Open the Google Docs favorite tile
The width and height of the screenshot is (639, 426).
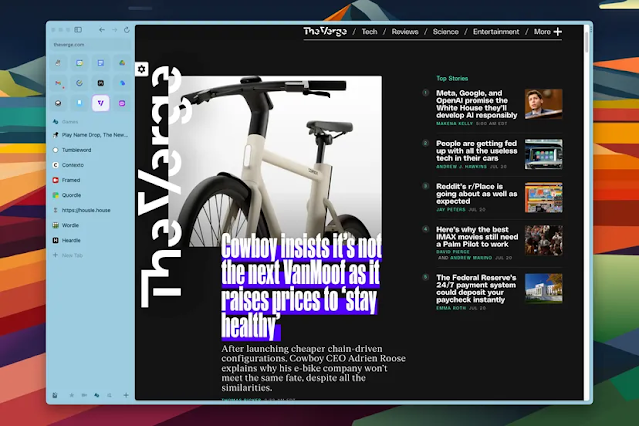[101, 63]
